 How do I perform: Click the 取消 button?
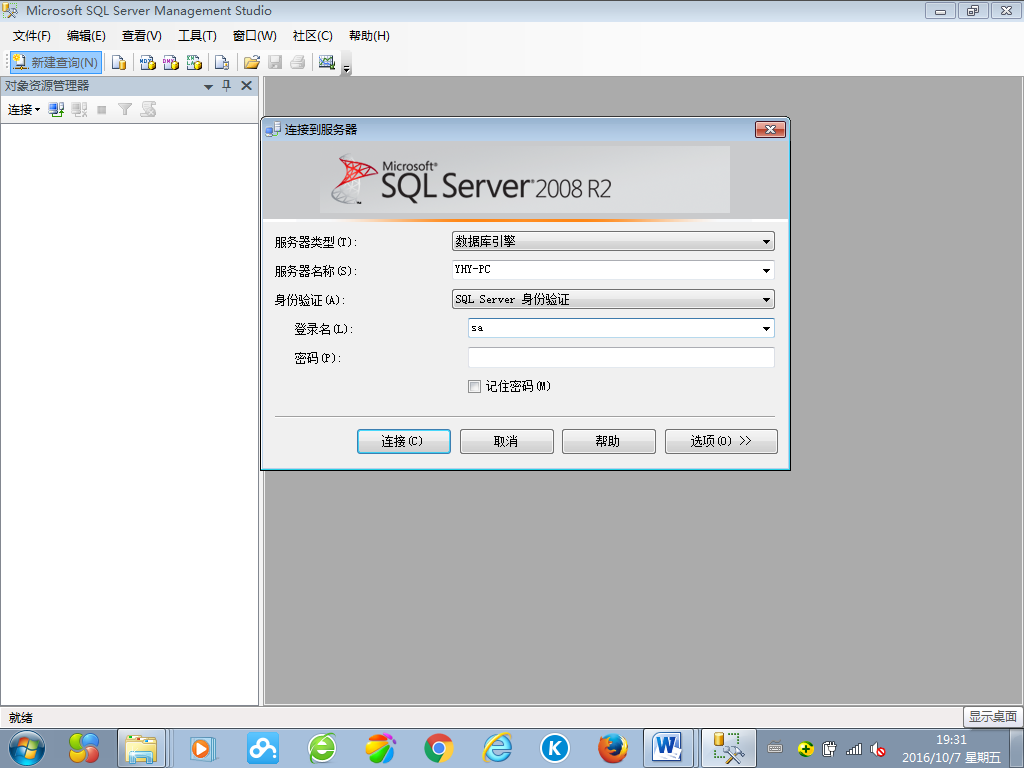[x=506, y=441]
